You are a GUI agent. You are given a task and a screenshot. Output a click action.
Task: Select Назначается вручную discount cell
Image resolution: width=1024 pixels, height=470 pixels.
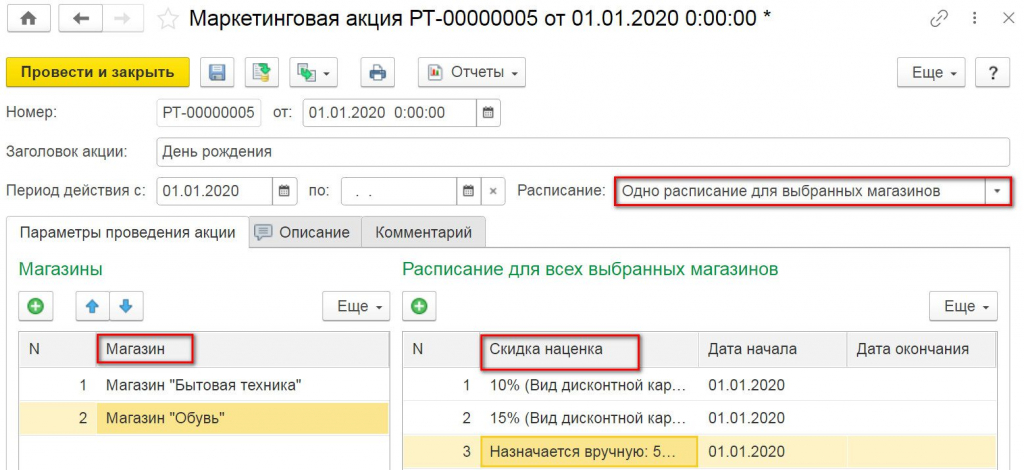pos(590,452)
